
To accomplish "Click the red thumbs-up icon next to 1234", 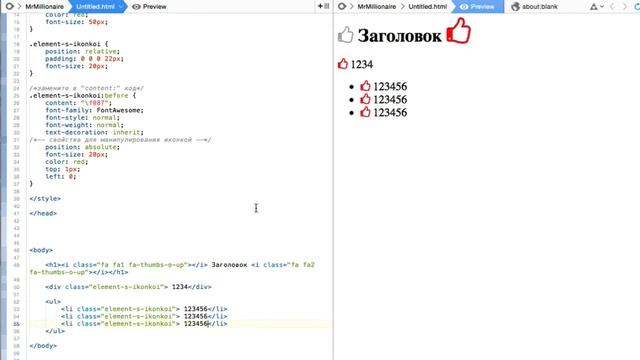I will point(343,64).
